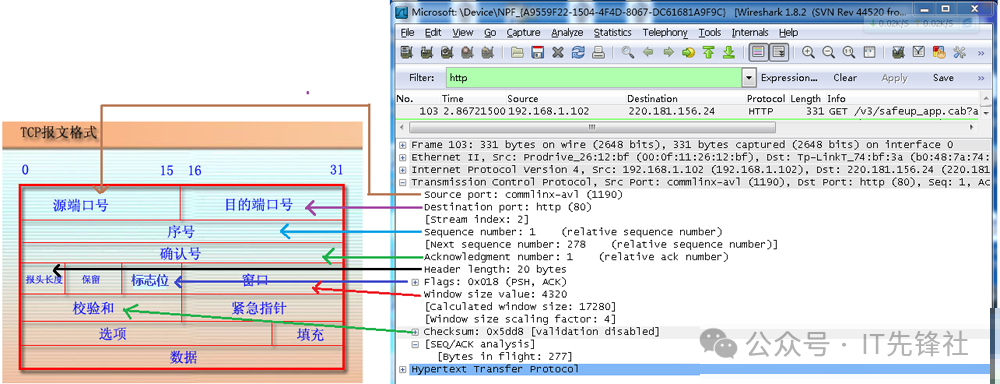1000x384 pixels.
Task: Open preferences wrench-and-screwdriver icon
Action: pyautogui.click(x=959, y=53)
